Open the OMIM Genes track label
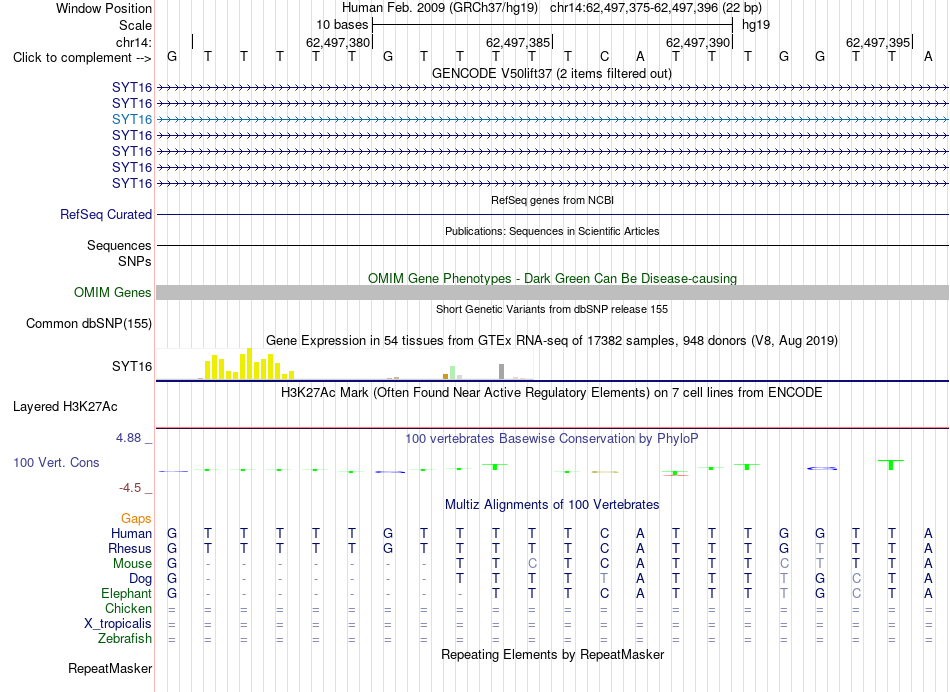 tap(113, 293)
